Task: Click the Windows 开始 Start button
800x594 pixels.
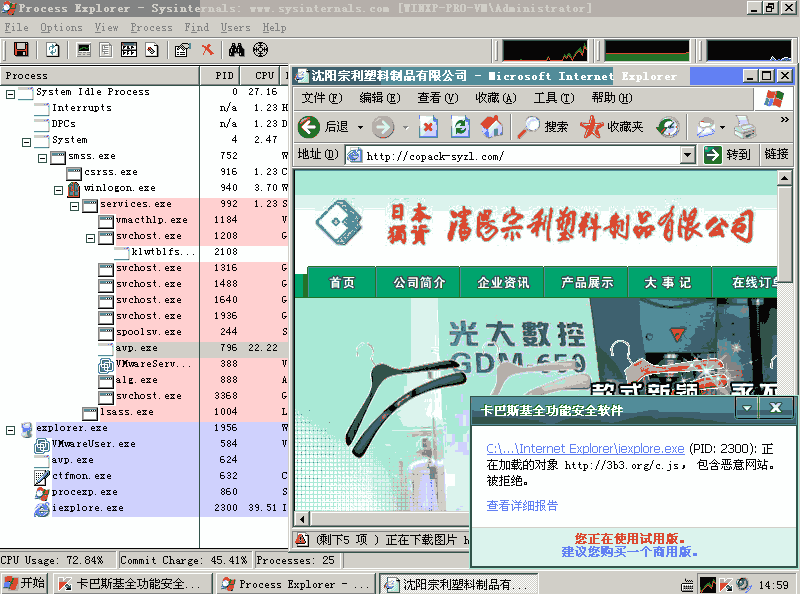Action: point(24,583)
